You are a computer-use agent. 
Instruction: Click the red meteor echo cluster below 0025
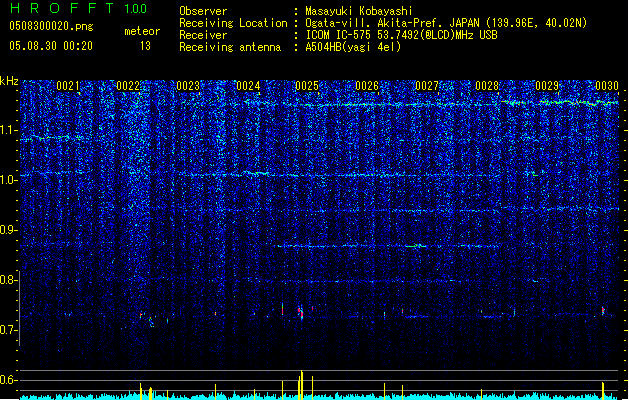coord(300,313)
